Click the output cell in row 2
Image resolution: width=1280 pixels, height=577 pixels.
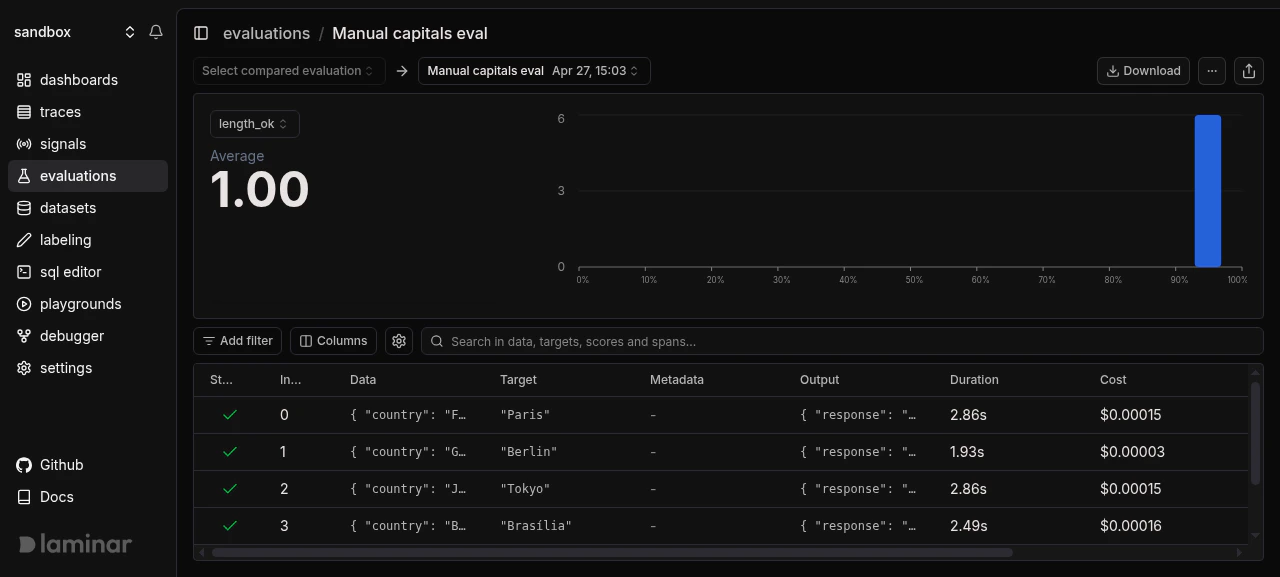(858, 489)
